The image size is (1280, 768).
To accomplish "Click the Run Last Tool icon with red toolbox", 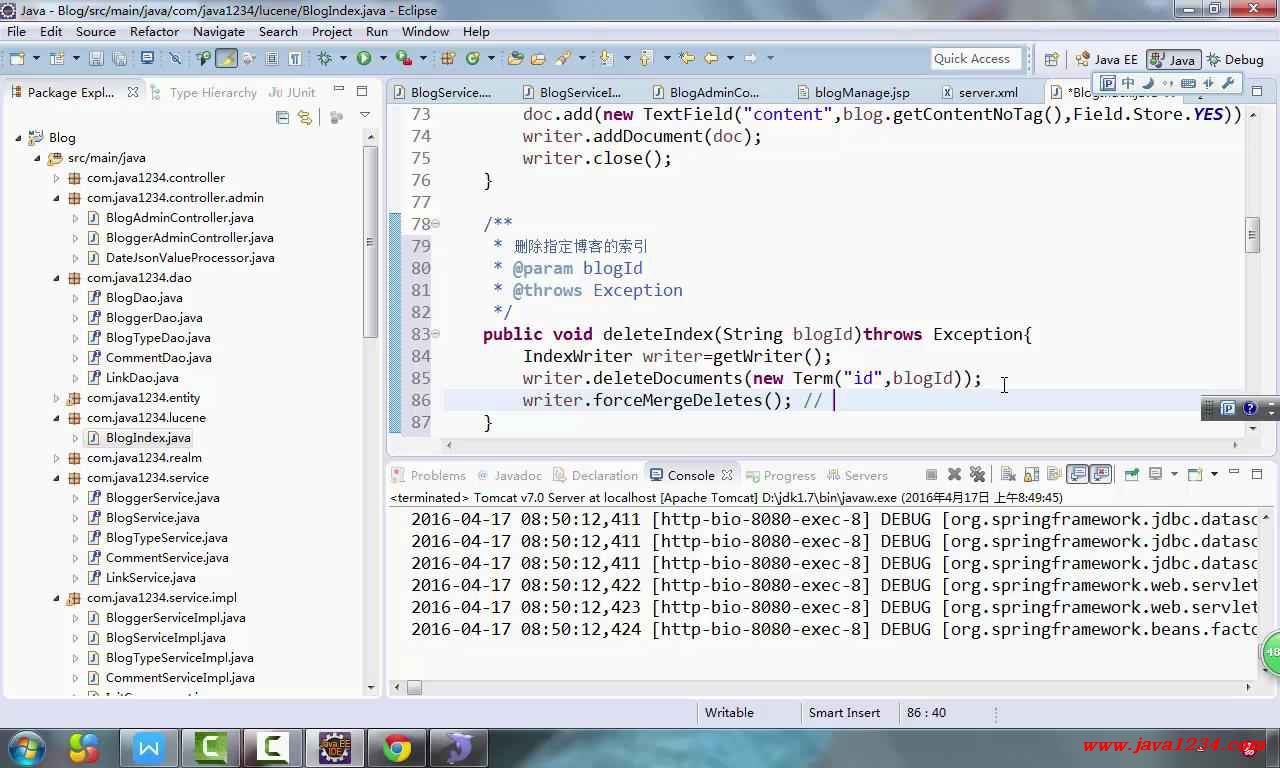I will [404, 58].
